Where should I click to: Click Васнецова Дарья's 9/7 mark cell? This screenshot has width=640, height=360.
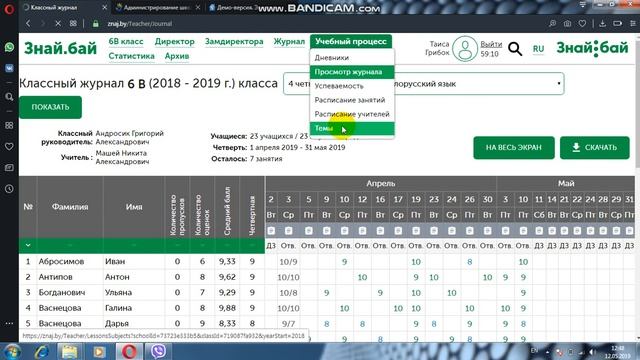pyautogui.click(x=288, y=324)
